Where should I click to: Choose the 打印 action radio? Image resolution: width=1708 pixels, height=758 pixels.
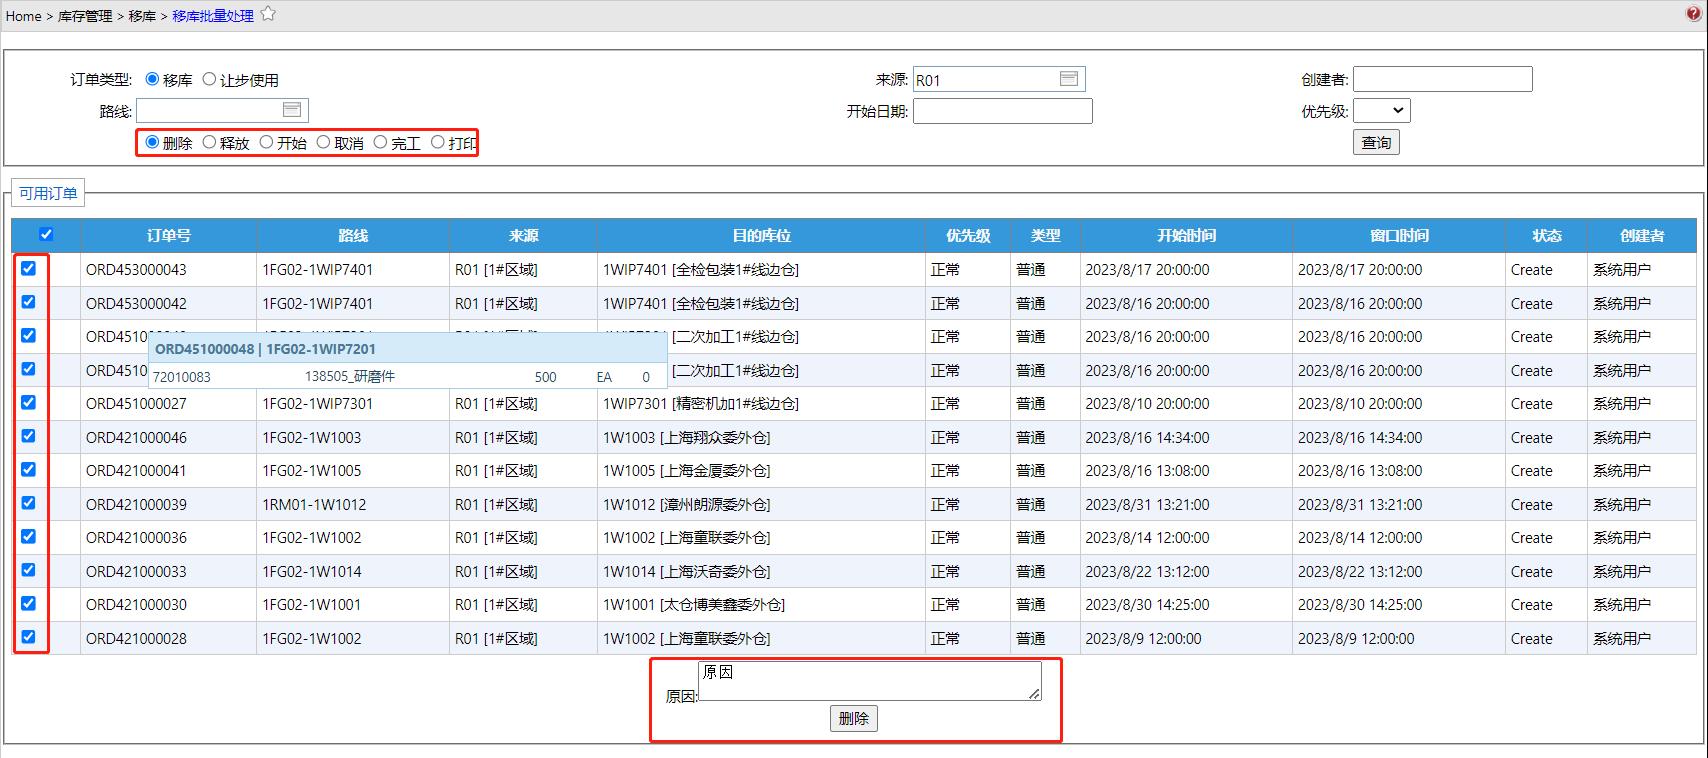tap(437, 142)
